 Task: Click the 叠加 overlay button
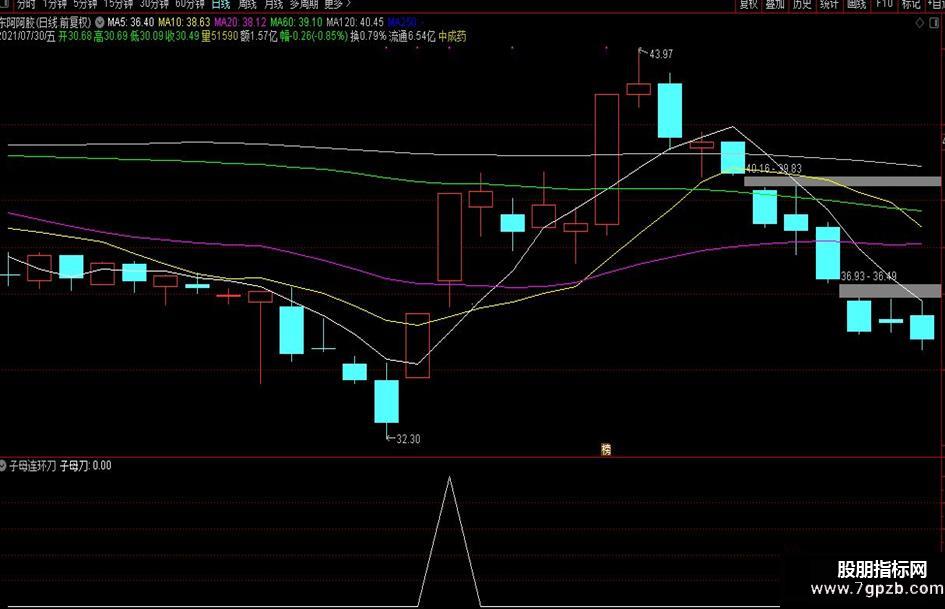pyautogui.click(x=775, y=4)
